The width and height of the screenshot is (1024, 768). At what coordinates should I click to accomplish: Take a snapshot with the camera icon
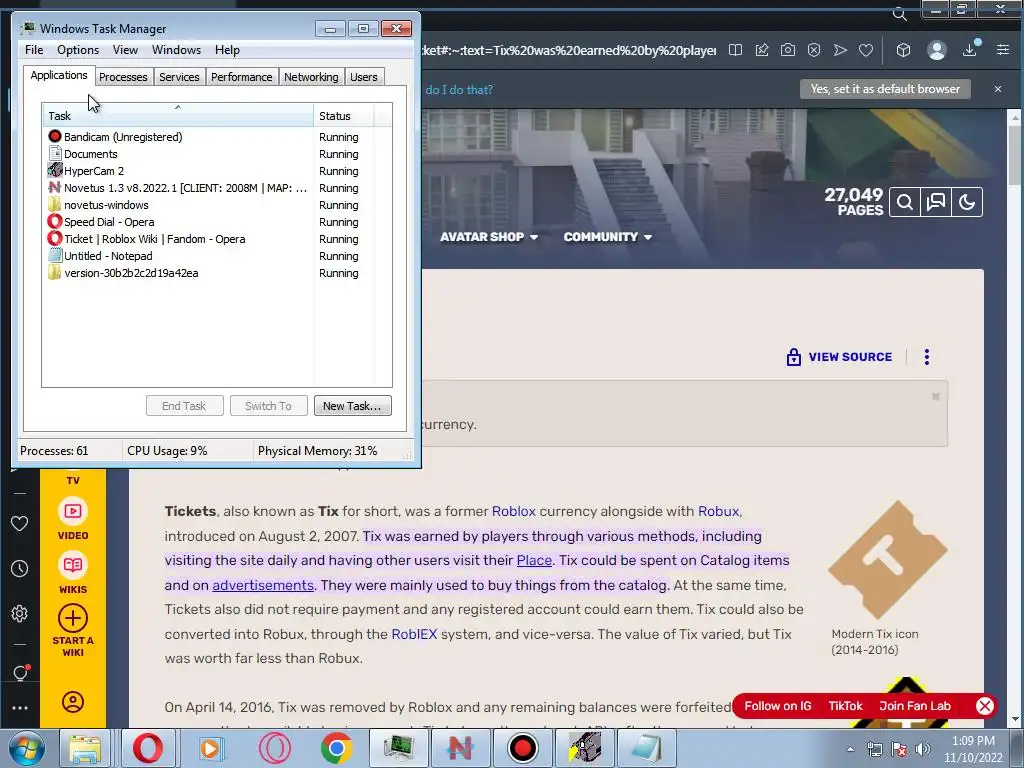point(788,50)
